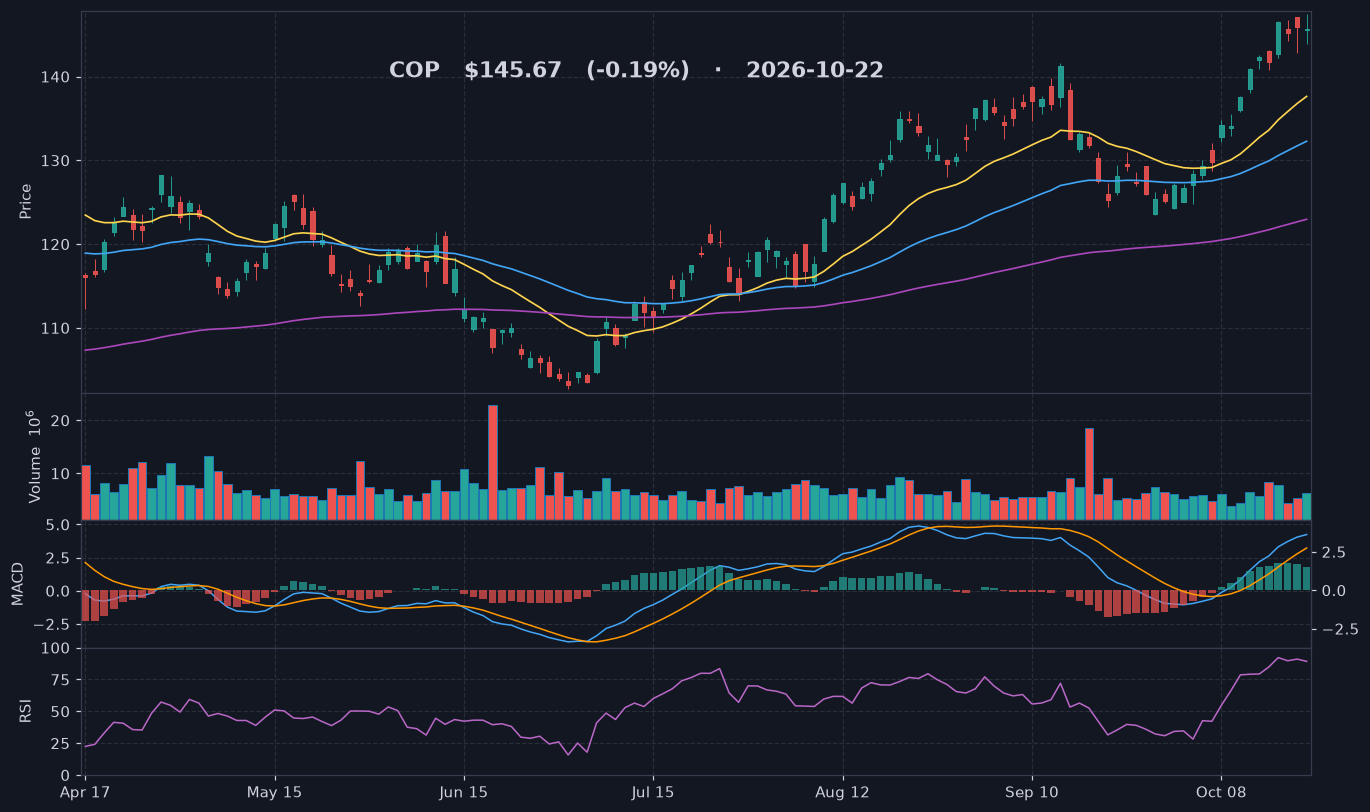
Task: Click the 140 tick on the Price axis
Action: pyautogui.click(x=56, y=78)
